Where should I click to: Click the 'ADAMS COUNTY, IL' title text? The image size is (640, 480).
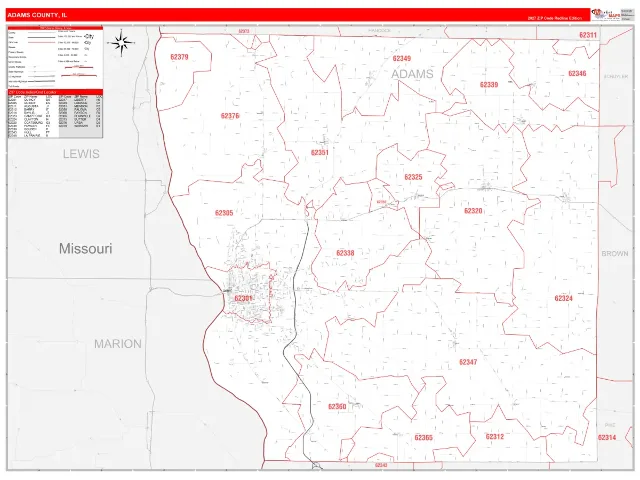[37, 15]
